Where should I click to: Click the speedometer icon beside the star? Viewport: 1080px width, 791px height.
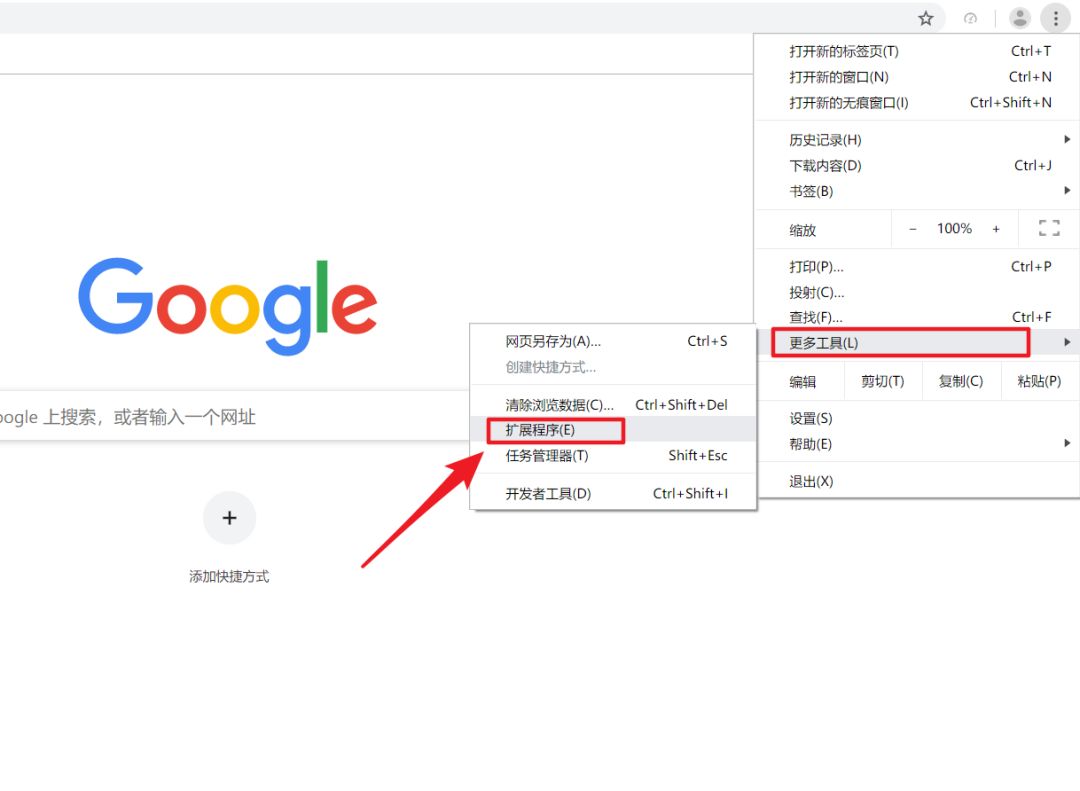tap(970, 19)
